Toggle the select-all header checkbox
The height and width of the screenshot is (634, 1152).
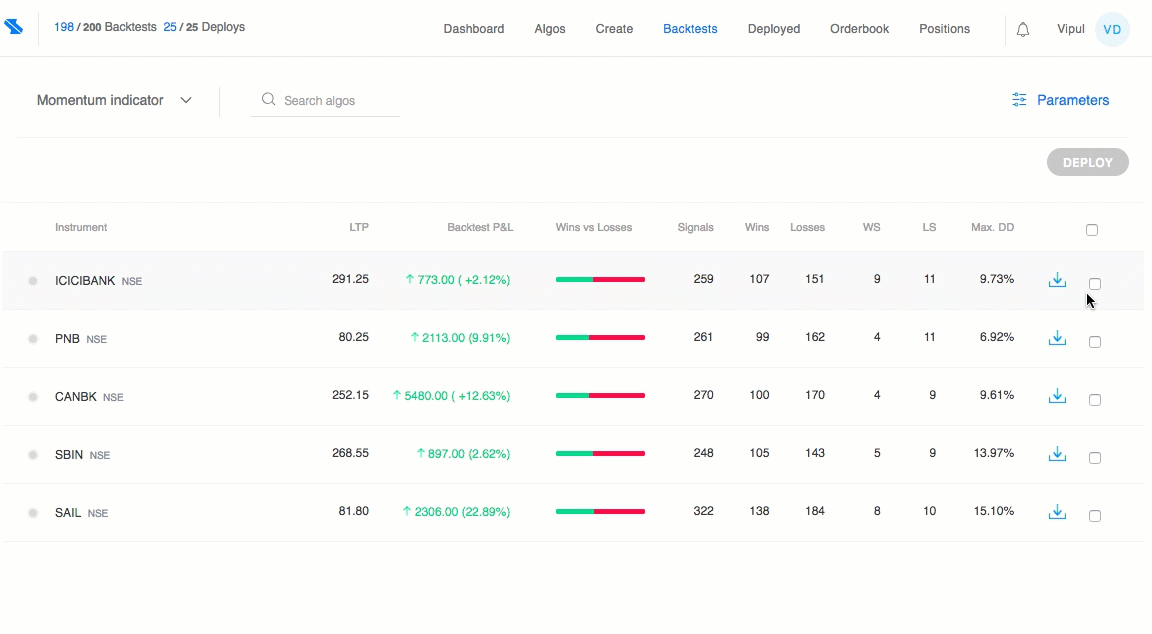pyautogui.click(x=1092, y=230)
